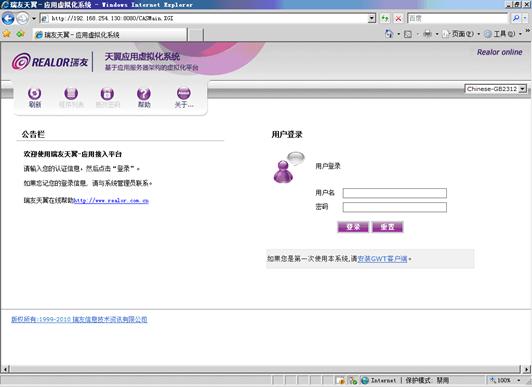This screenshot has width=532, height=387.
Task: Click the address bar refresh icon
Action: pyautogui.click(x=385, y=18)
